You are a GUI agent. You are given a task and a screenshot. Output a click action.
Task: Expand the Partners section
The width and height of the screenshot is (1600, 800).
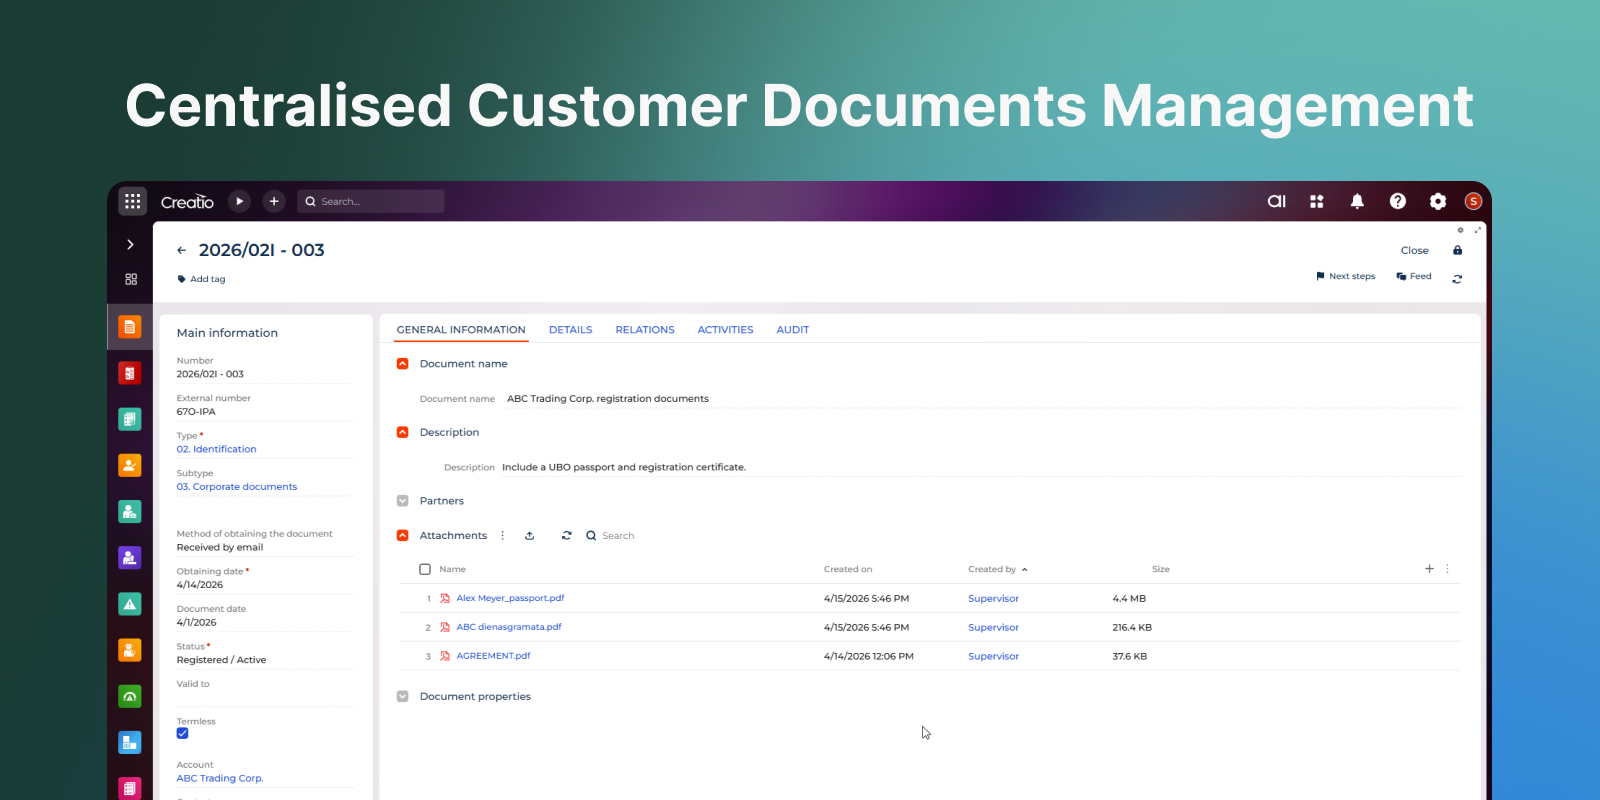tap(403, 501)
